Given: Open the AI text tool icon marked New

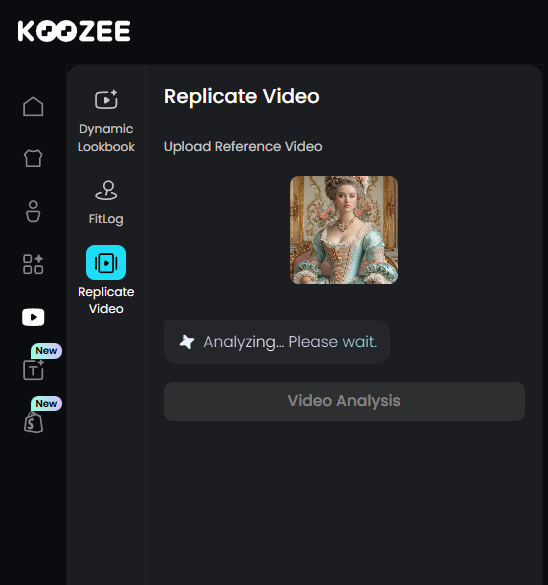Looking at the screenshot, I should coord(33,370).
